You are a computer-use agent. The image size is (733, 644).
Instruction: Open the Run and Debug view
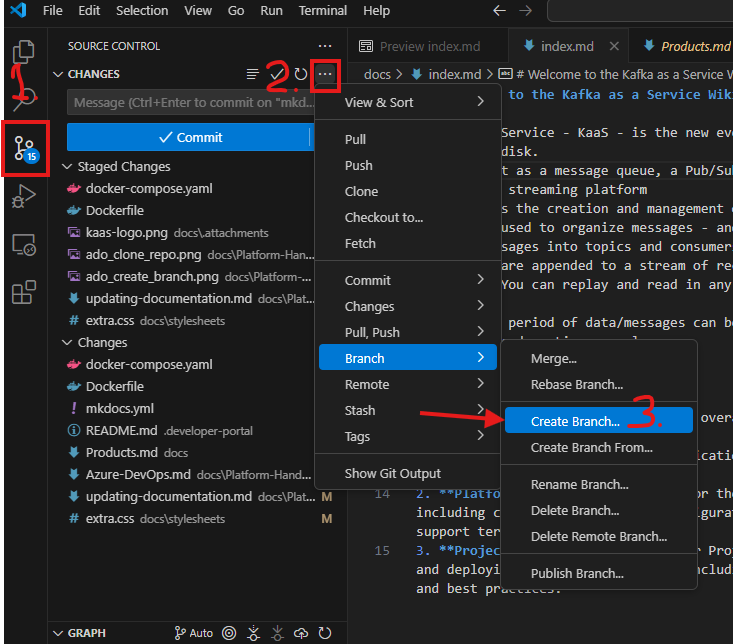(x=23, y=196)
